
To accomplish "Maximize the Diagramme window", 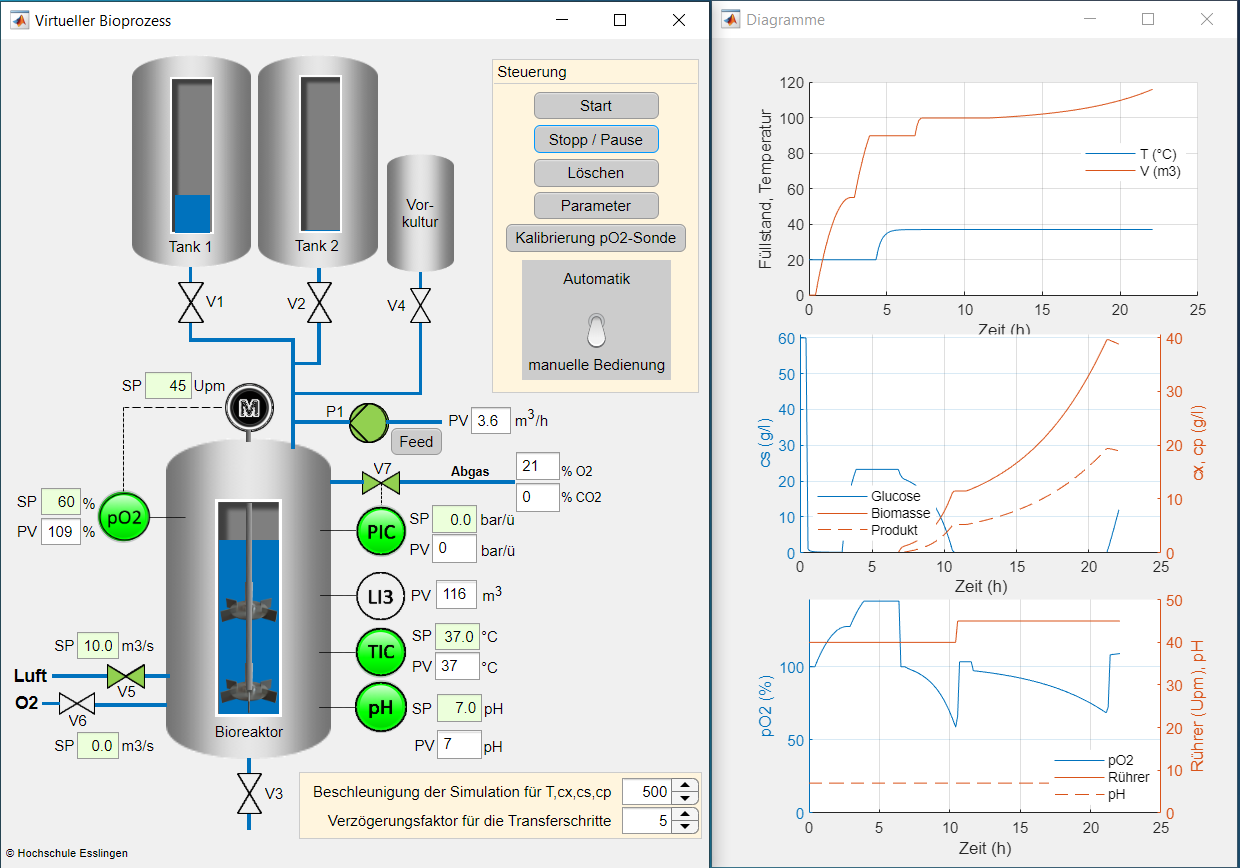I will (x=1148, y=20).
